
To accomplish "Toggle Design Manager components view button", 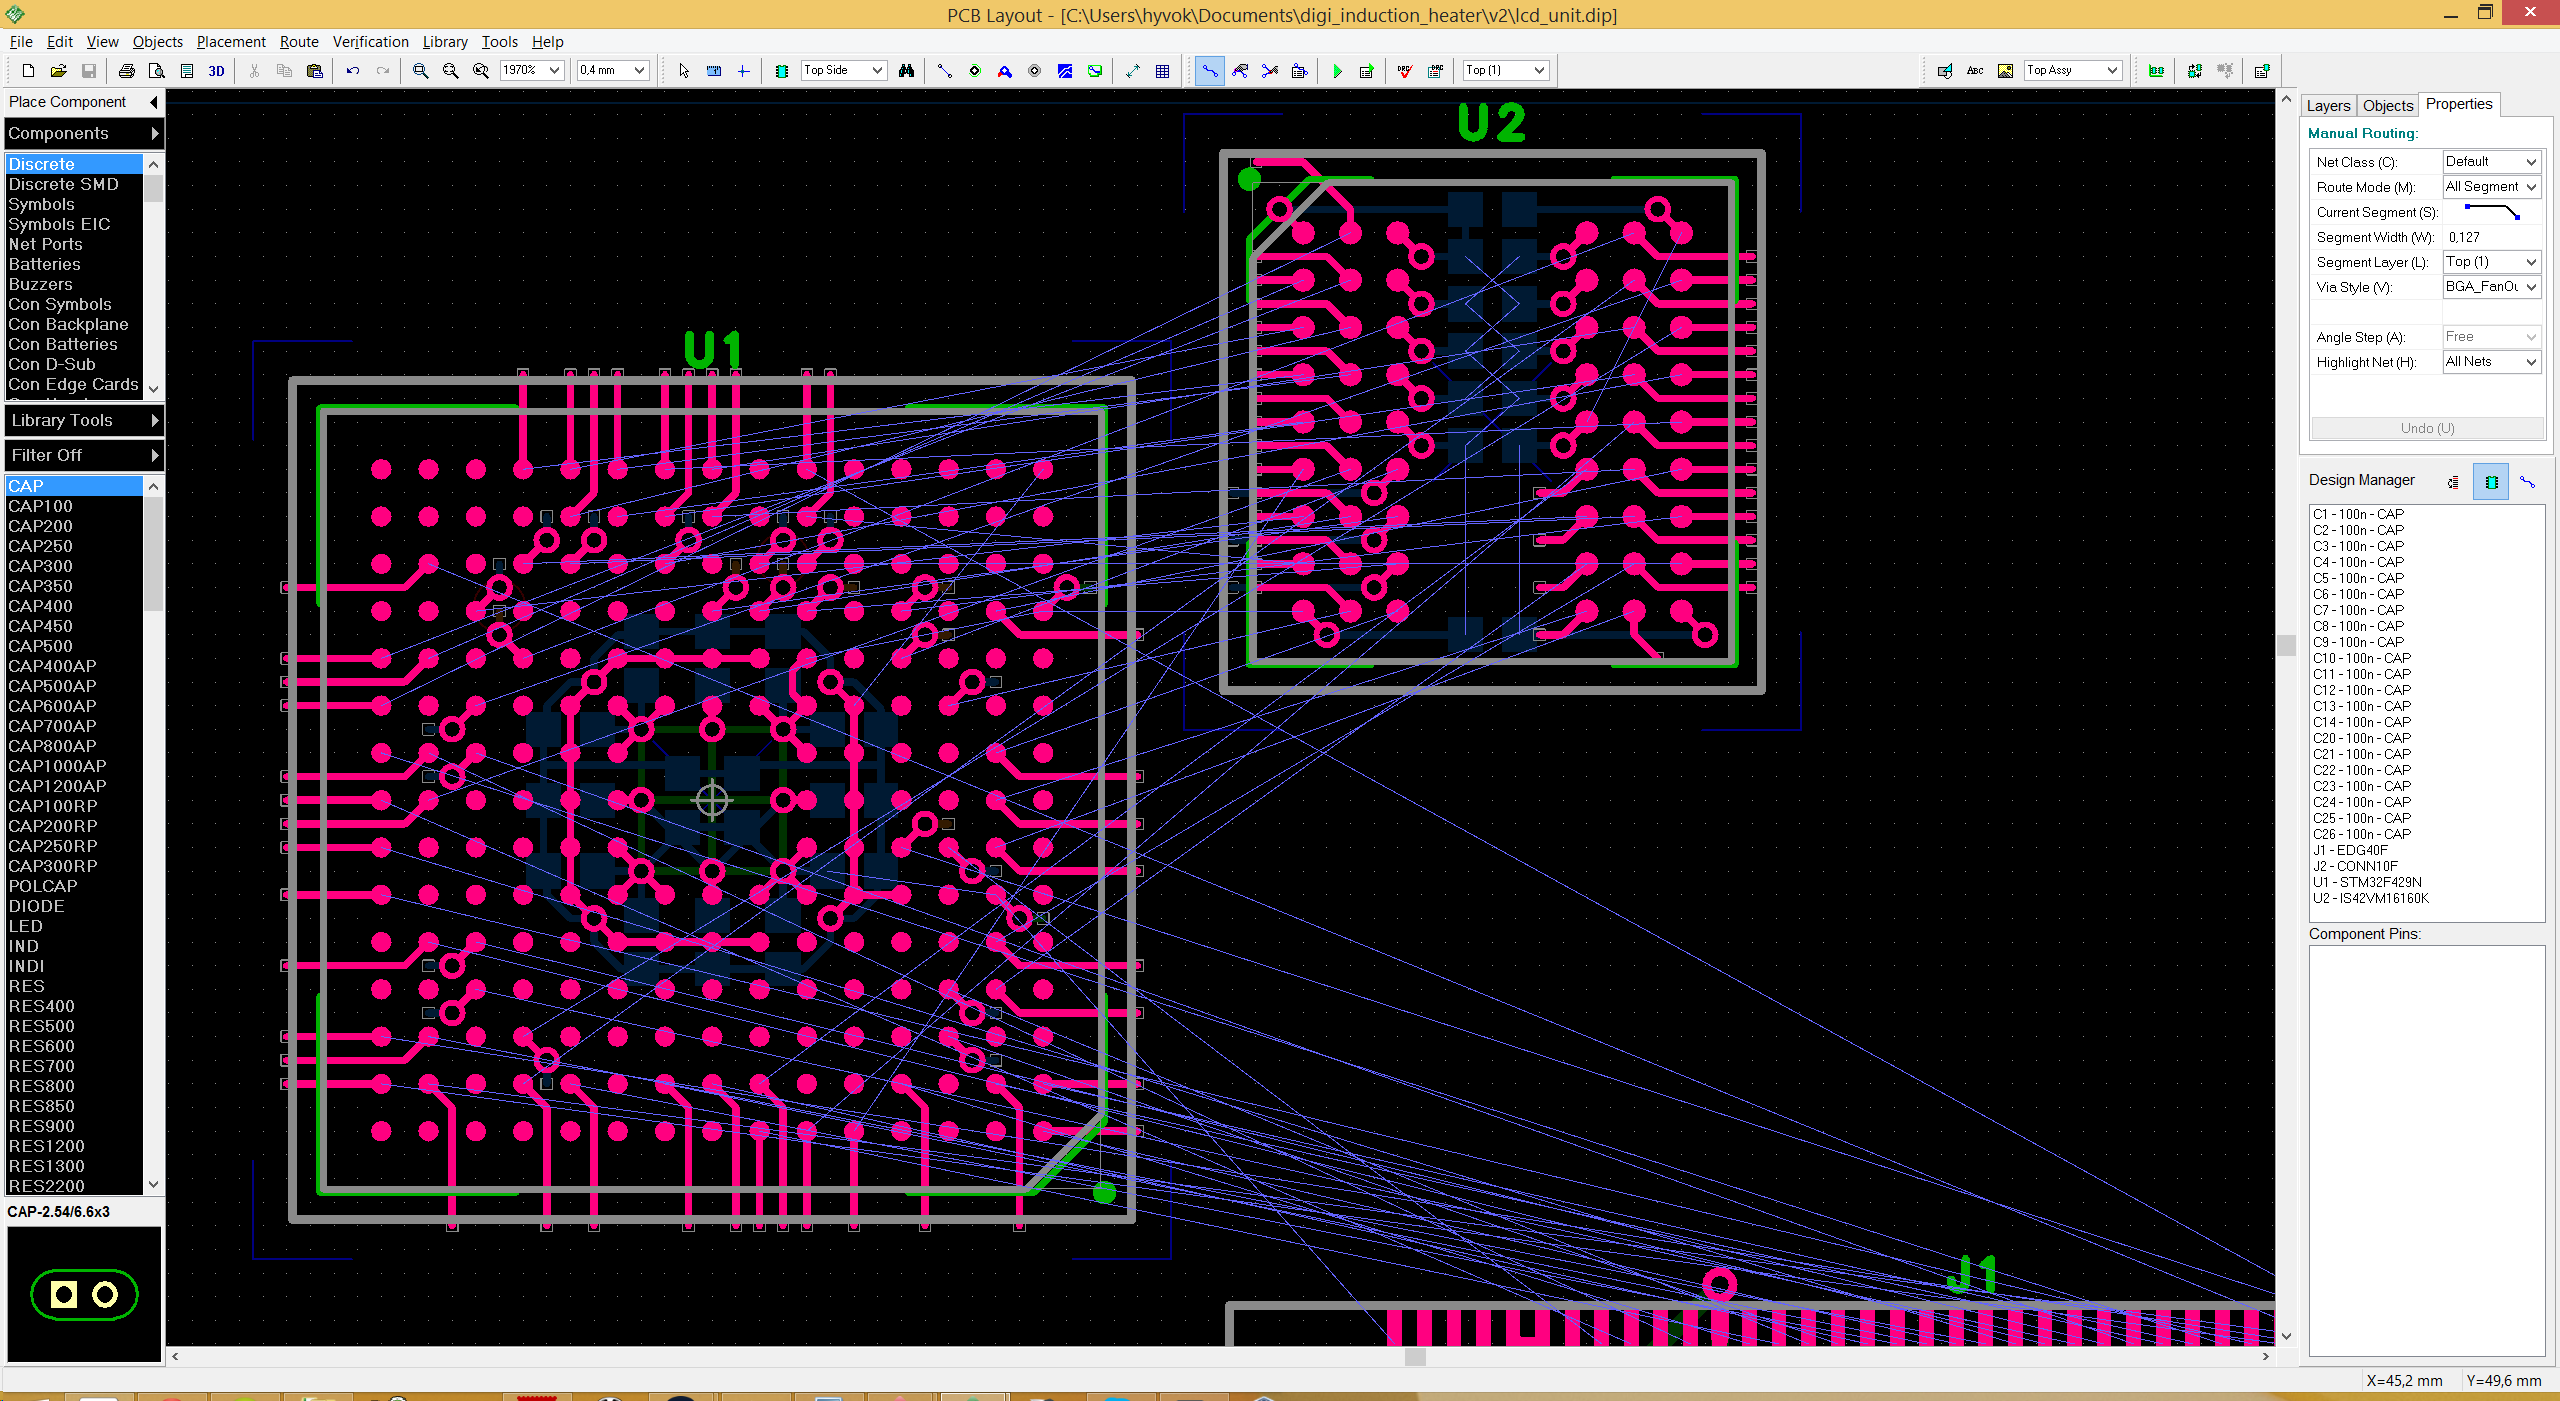I will click(2491, 482).
